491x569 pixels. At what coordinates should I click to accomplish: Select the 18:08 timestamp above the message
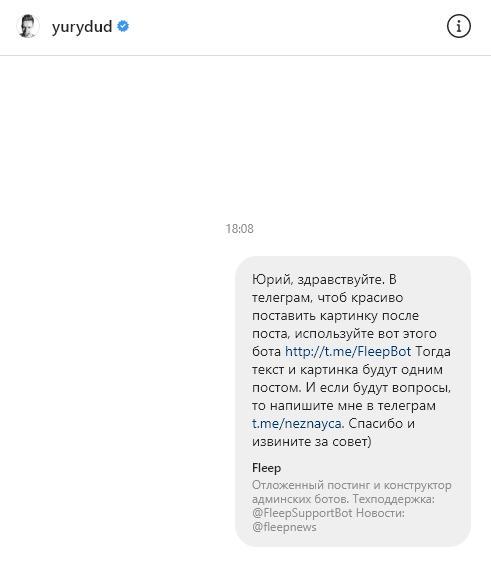[240, 229]
